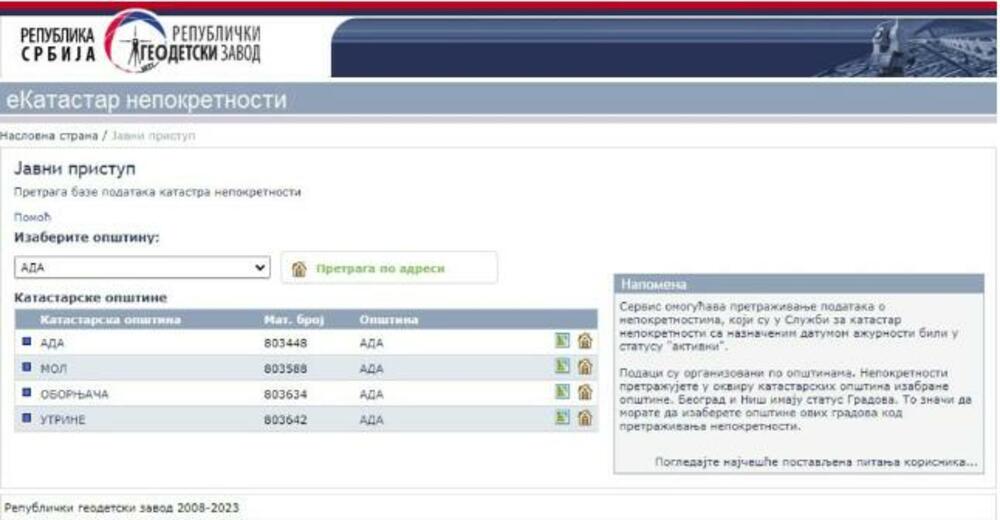1000x520 pixels.
Task: Click footer Републички геодетски завод 2008-2023
Action: pyautogui.click(x=121, y=508)
